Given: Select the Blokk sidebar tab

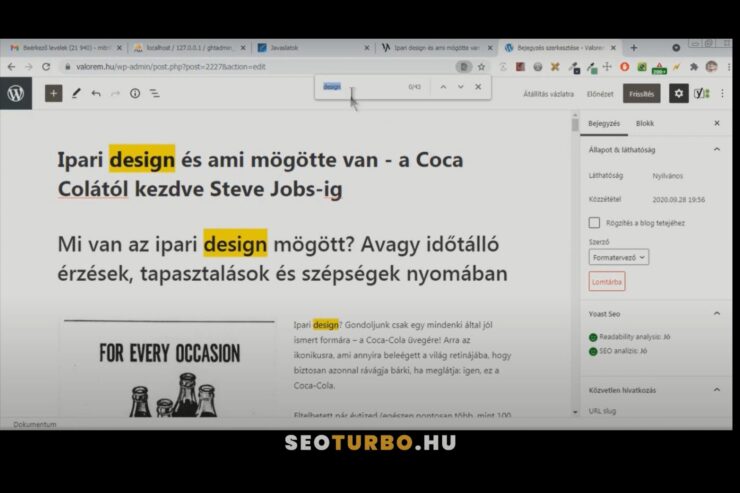Looking at the screenshot, I should coord(645,124).
